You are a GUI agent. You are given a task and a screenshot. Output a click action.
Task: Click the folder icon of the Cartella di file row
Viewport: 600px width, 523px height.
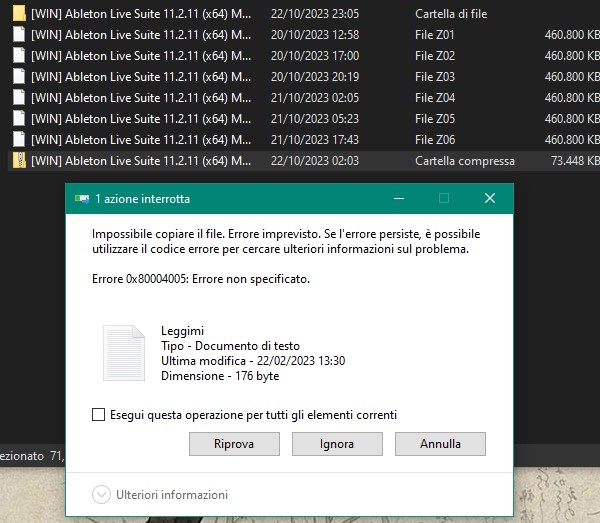coord(19,13)
